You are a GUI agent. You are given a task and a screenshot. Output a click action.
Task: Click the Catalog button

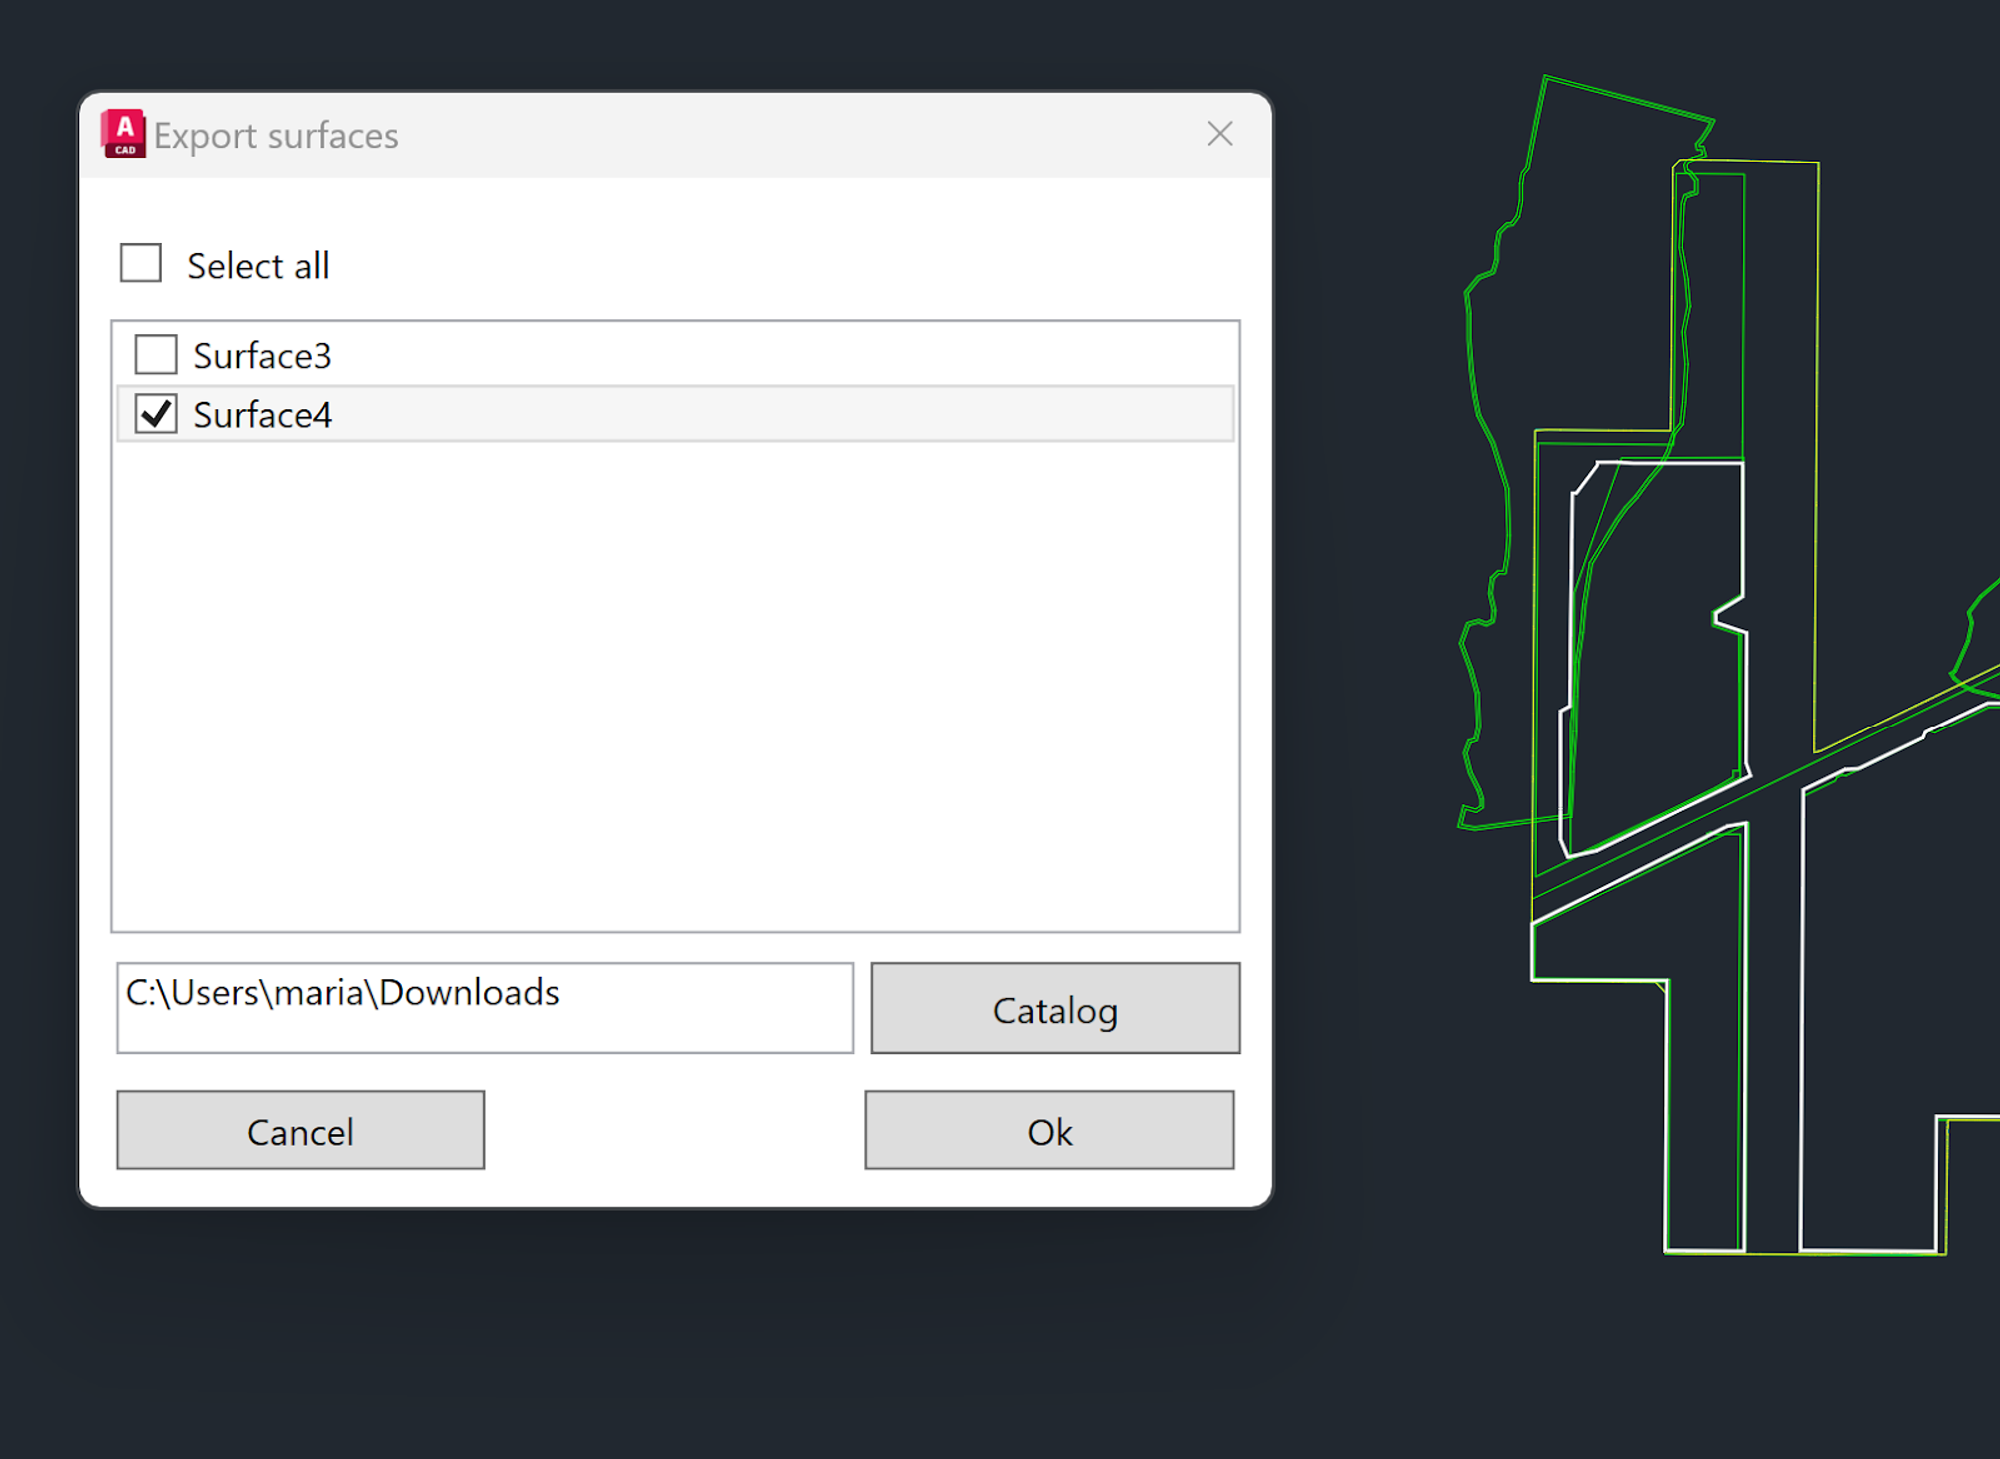tap(1054, 1009)
